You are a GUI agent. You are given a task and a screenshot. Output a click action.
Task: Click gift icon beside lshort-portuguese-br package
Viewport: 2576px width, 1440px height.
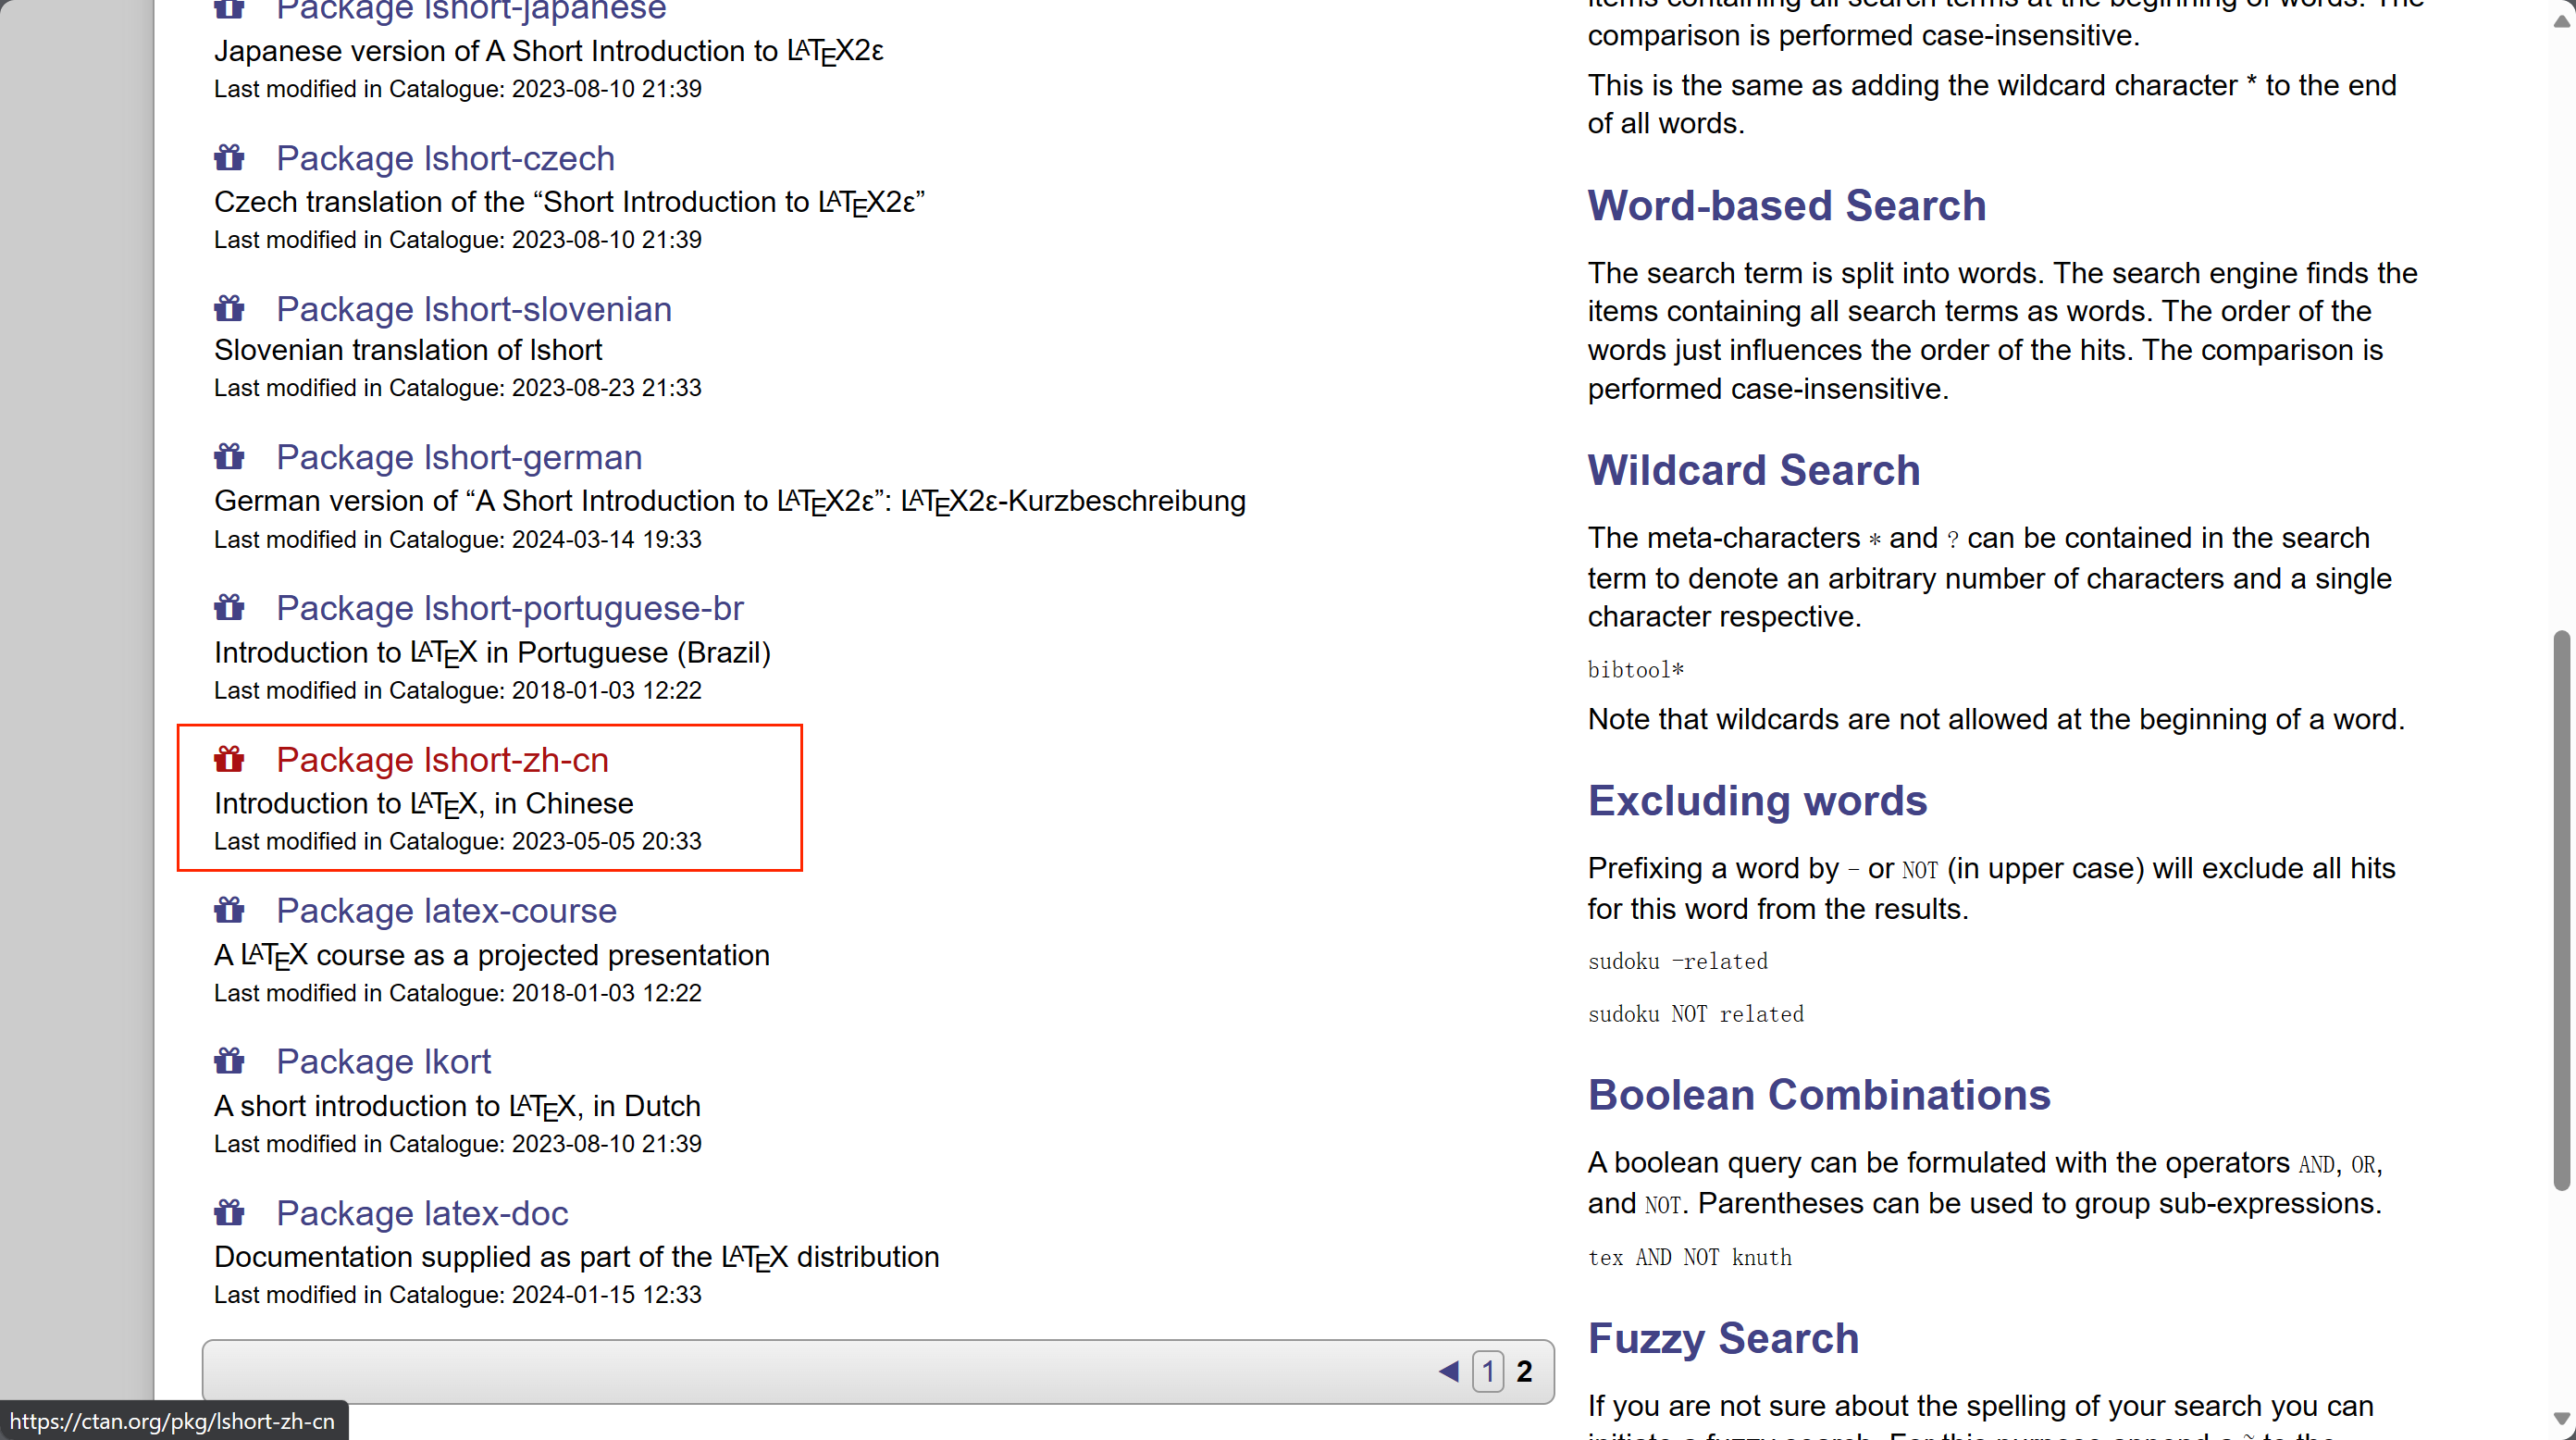(229, 608)
